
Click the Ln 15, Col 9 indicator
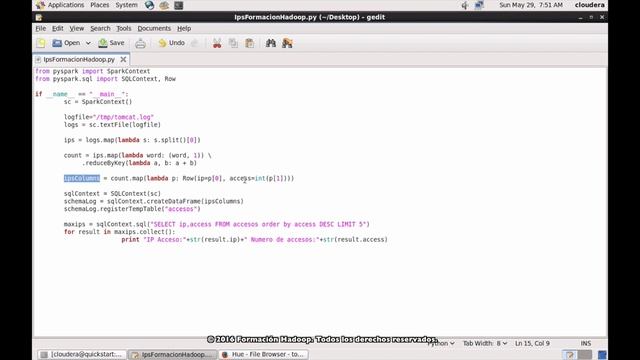point(532,343)
